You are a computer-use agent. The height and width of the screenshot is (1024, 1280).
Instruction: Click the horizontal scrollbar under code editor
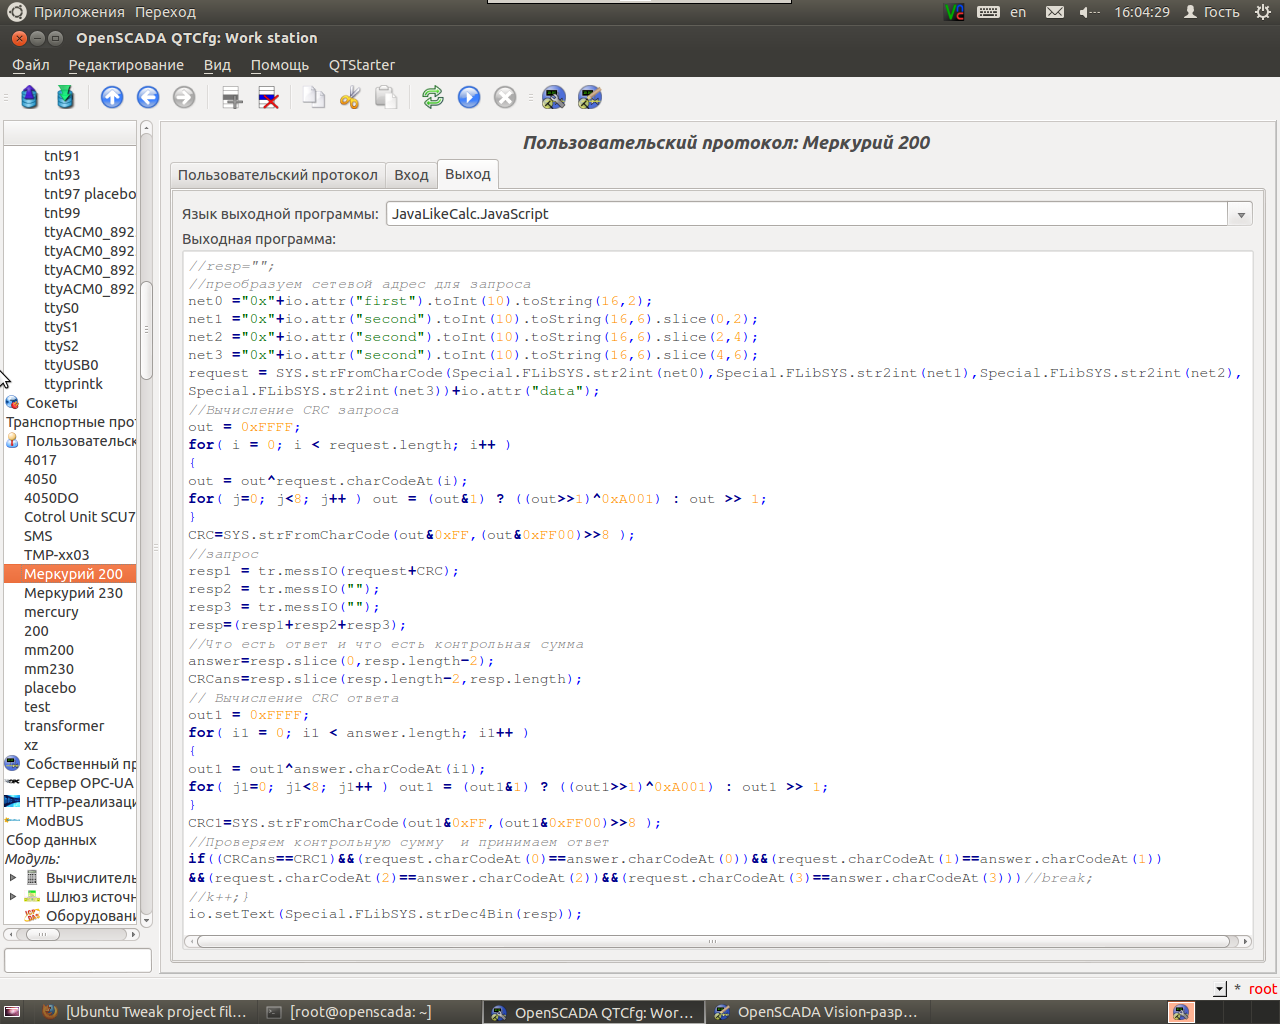[x=712, y=941]
